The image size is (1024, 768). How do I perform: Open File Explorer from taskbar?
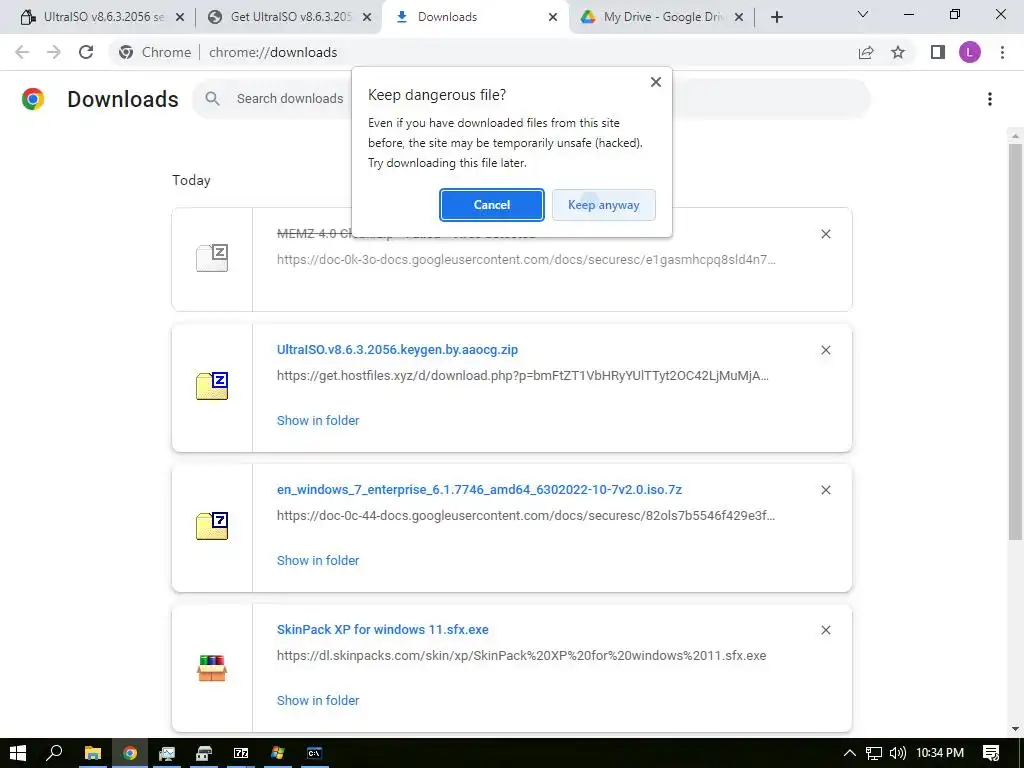tap(93, 753)
